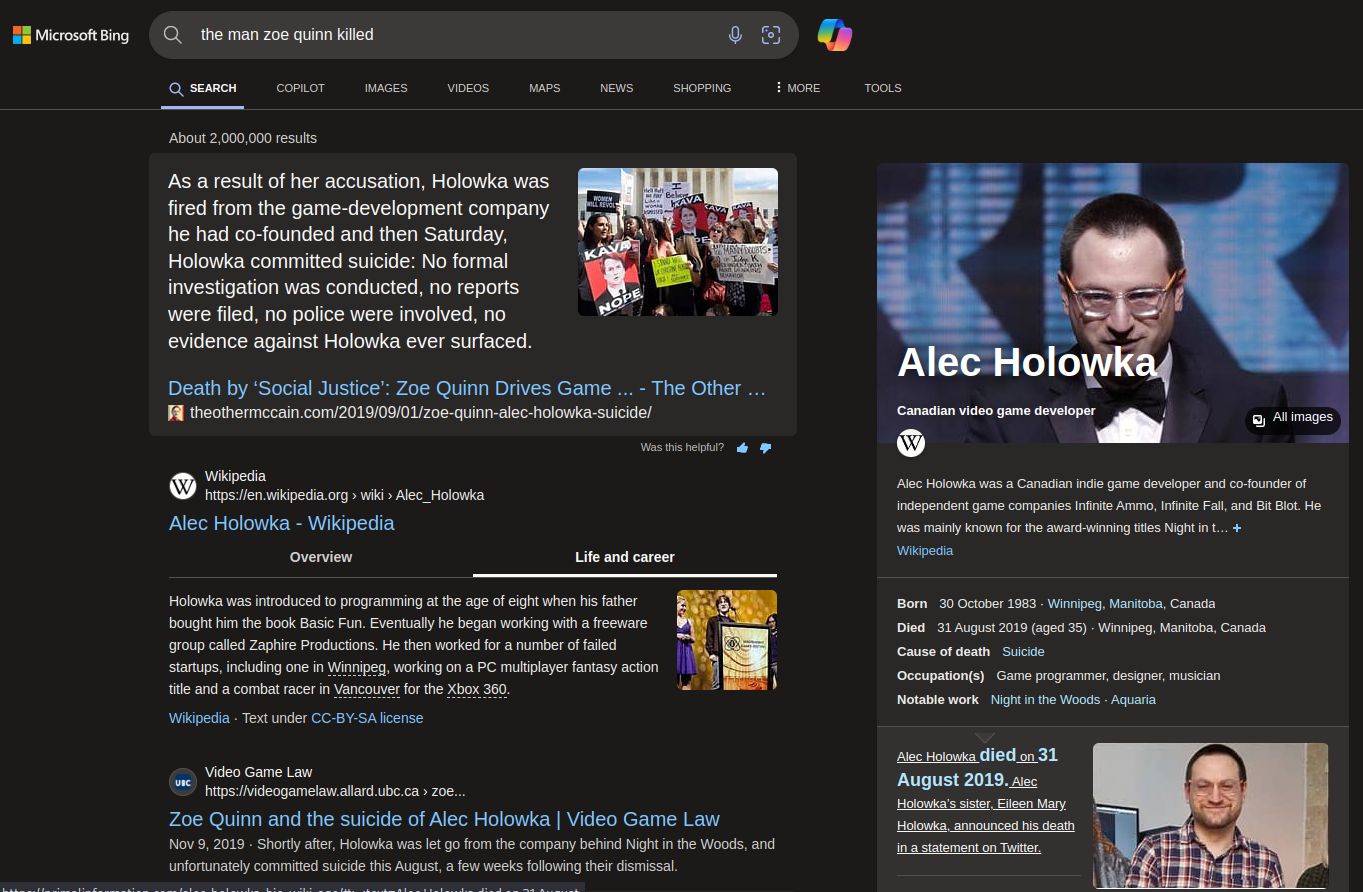Click the en.wikipedia.org breadcrumb URL

(x=344, y=495)
